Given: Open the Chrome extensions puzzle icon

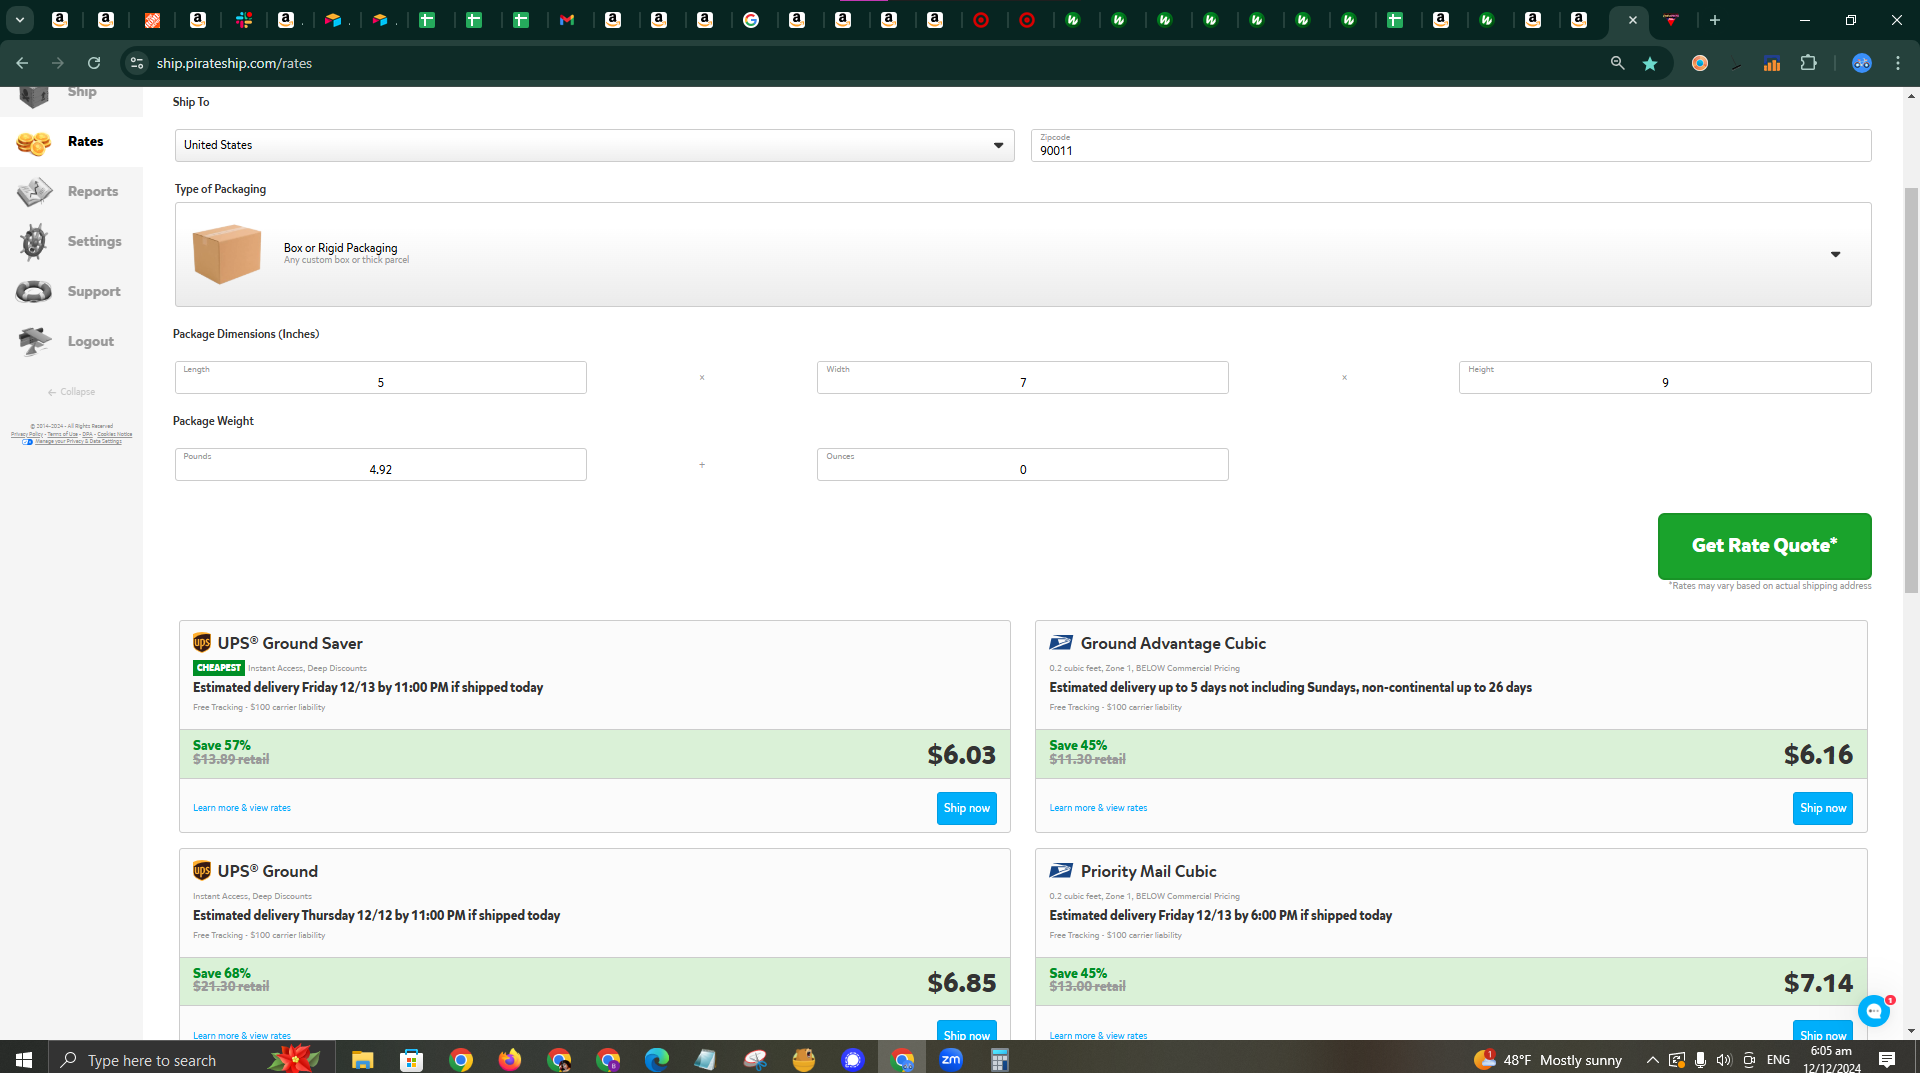Looking at the screenshot, I should [1808, 63].
